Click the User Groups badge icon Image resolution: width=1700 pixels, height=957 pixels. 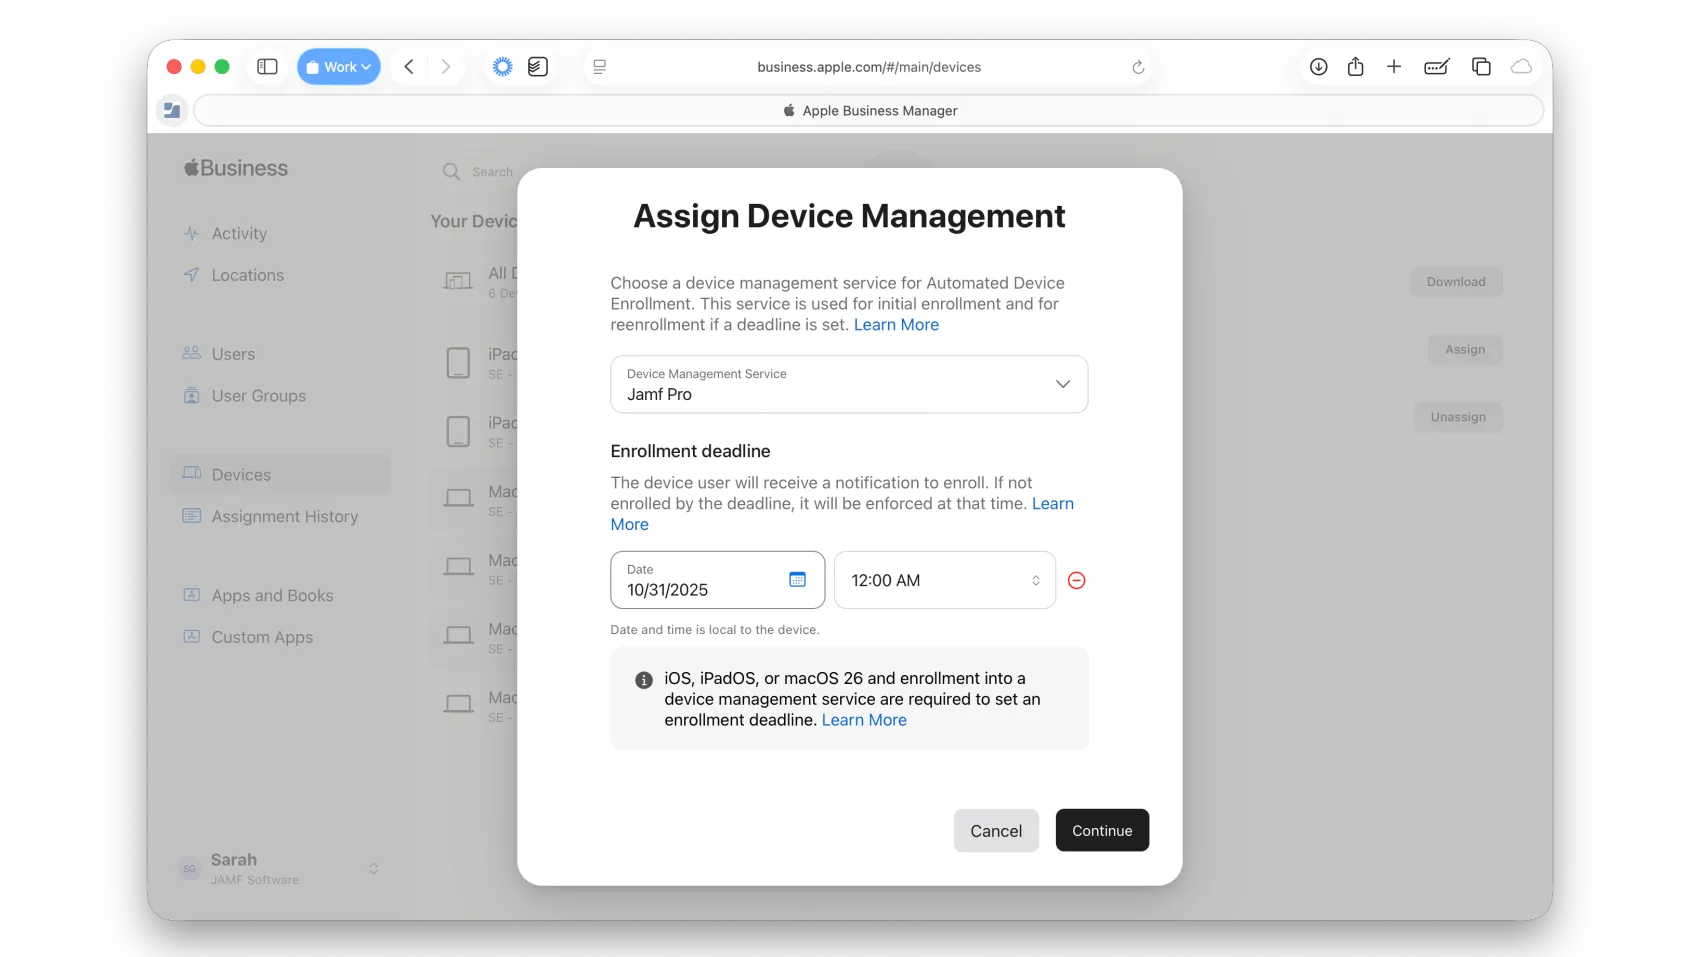pyautogui.click(x=192, y=396)
